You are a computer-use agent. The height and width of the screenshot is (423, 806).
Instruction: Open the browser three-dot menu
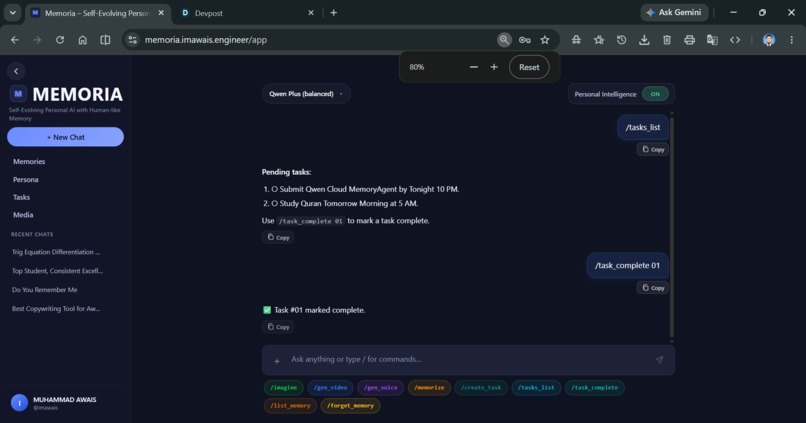point(792,40)
